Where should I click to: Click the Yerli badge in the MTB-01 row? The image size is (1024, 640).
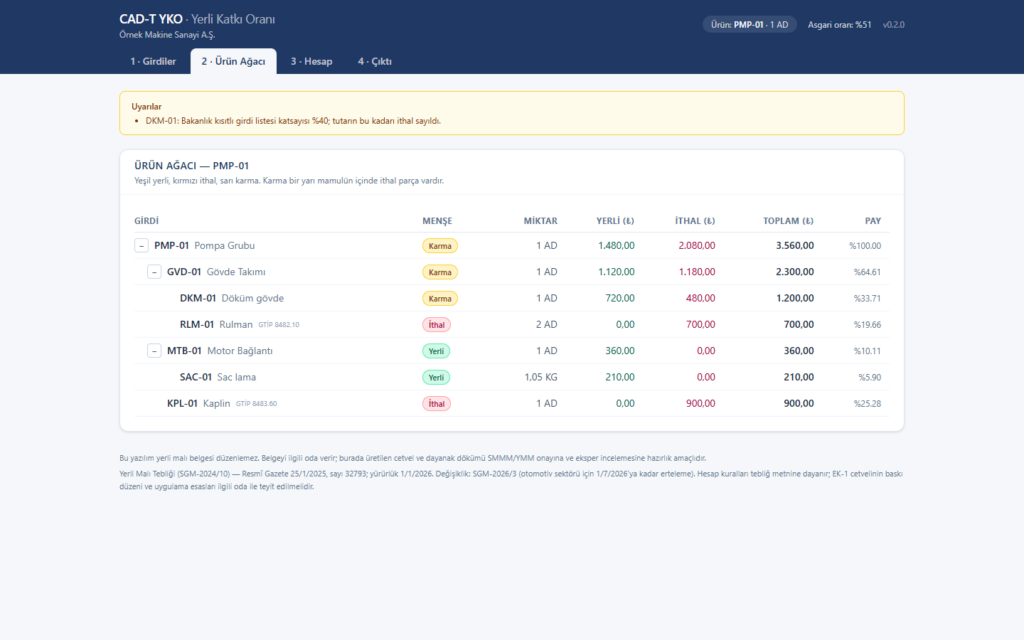436,351
